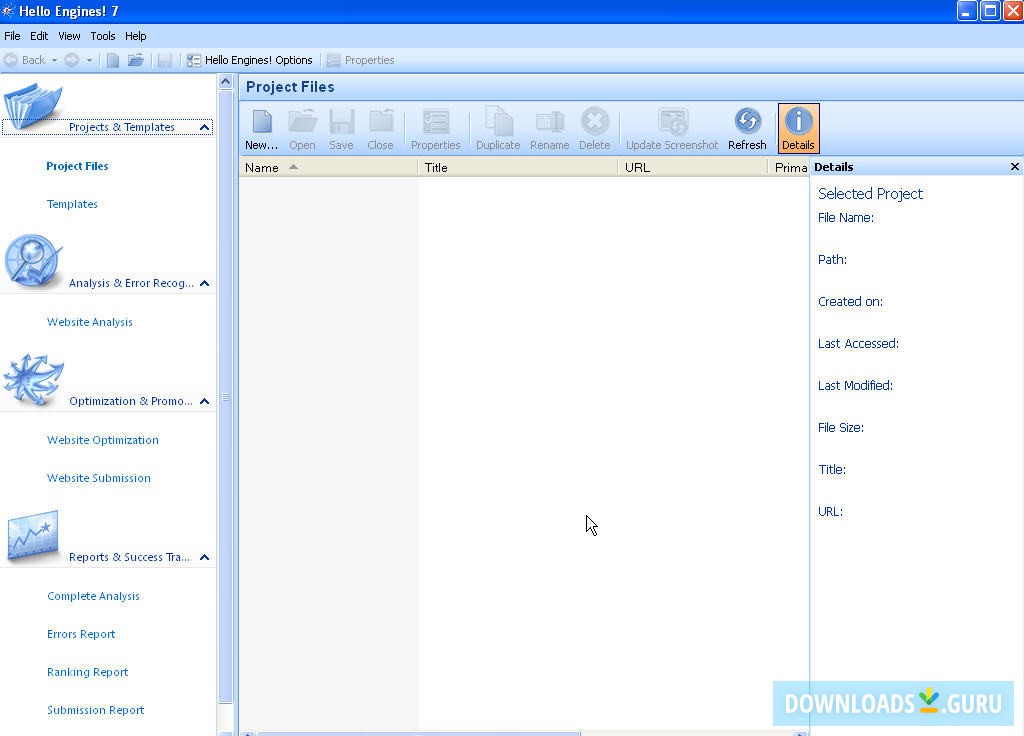Open the Forward history dropdown arrow
Screen dimensions: 1024x736
click(x=89, y=60)
